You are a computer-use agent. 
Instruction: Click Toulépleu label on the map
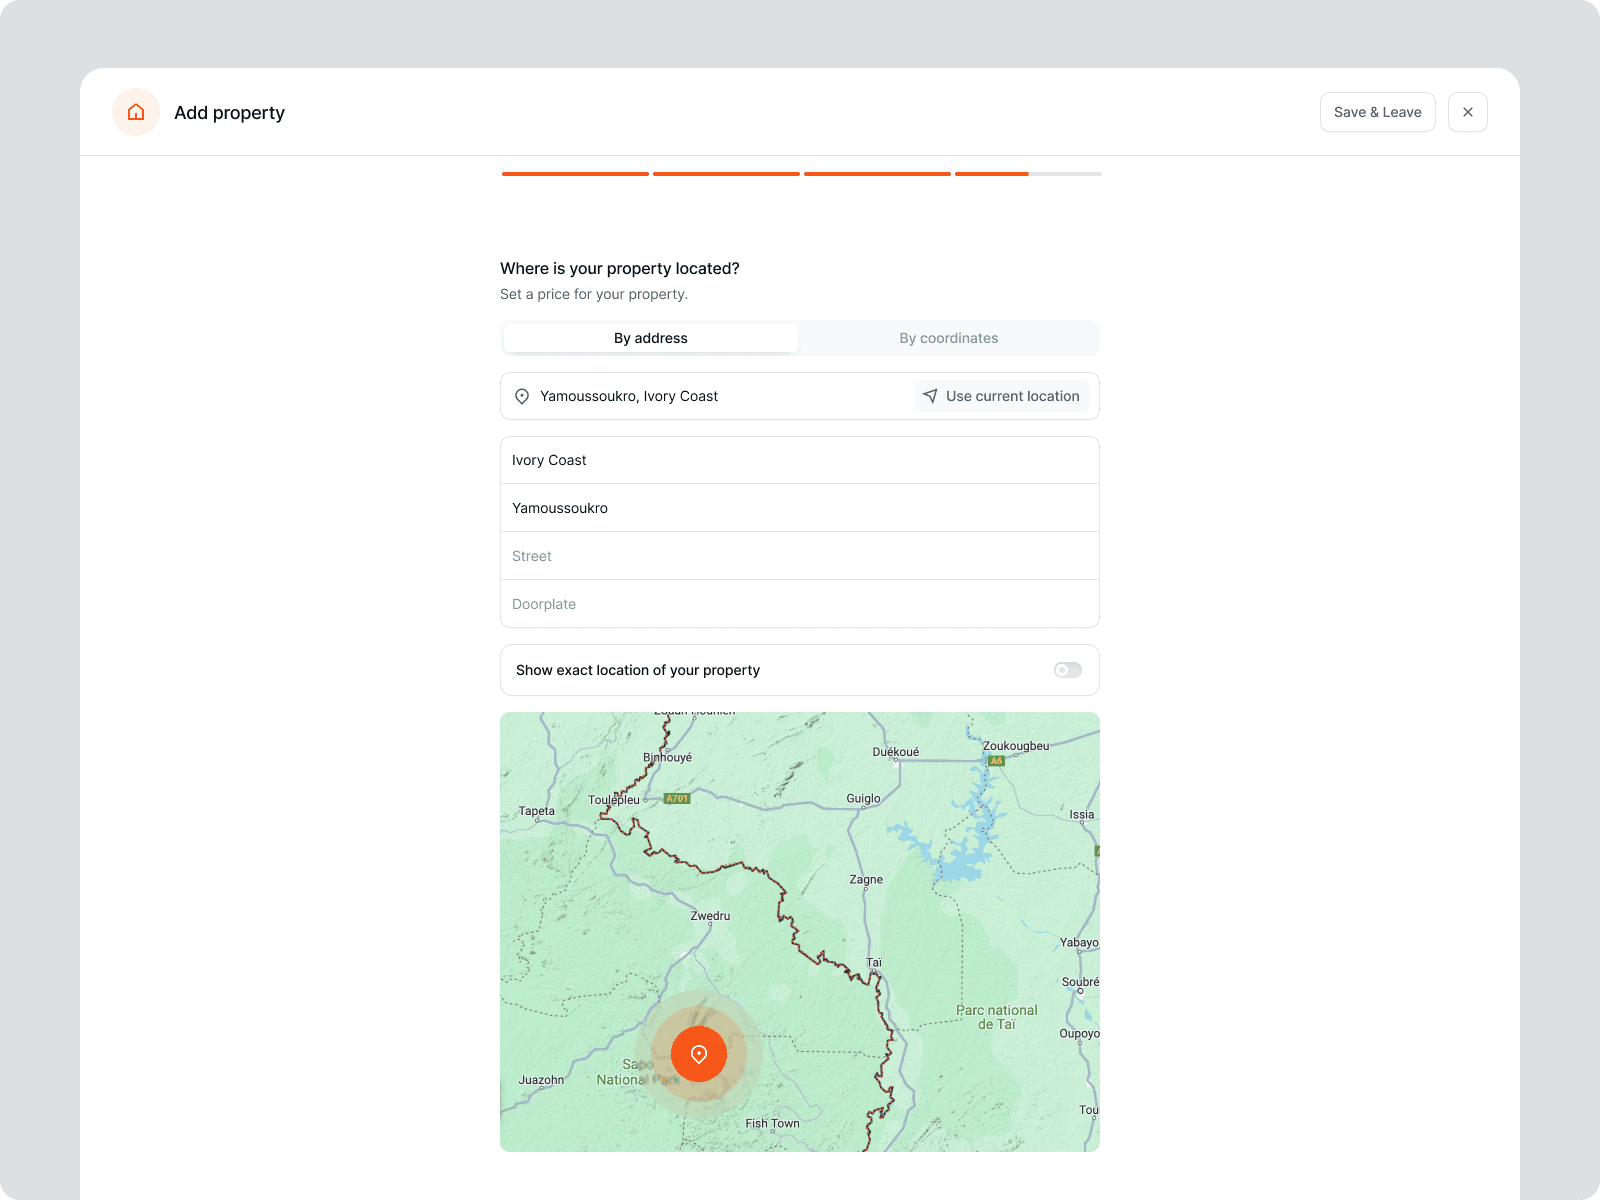[613, 800]
